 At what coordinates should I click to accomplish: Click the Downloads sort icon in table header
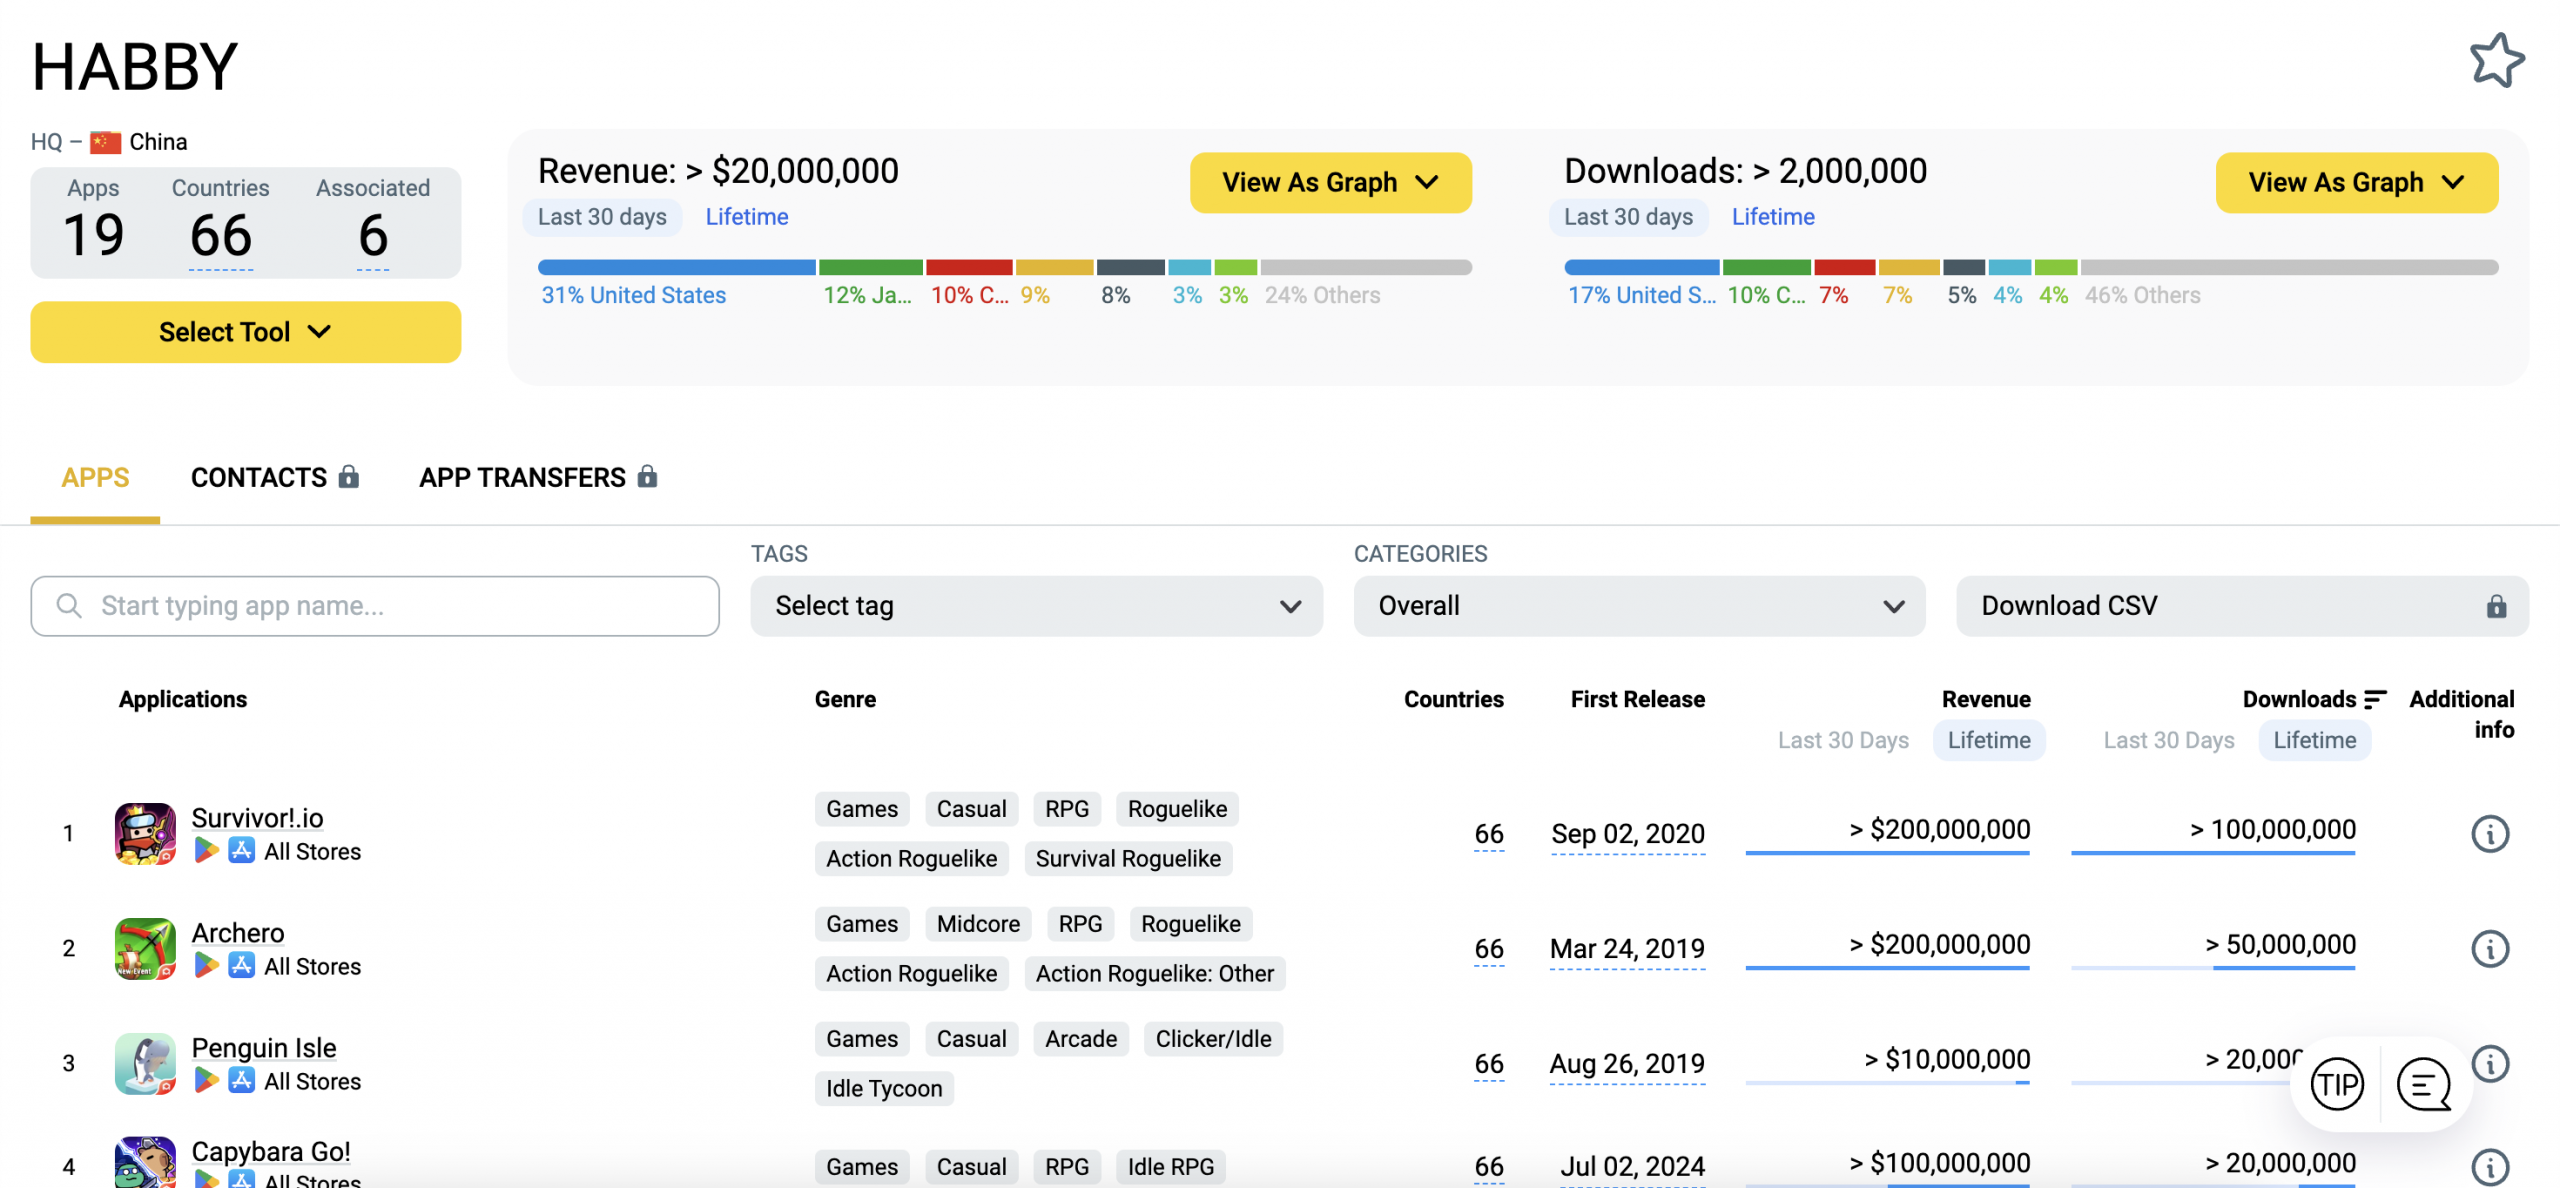[2375, 699]
